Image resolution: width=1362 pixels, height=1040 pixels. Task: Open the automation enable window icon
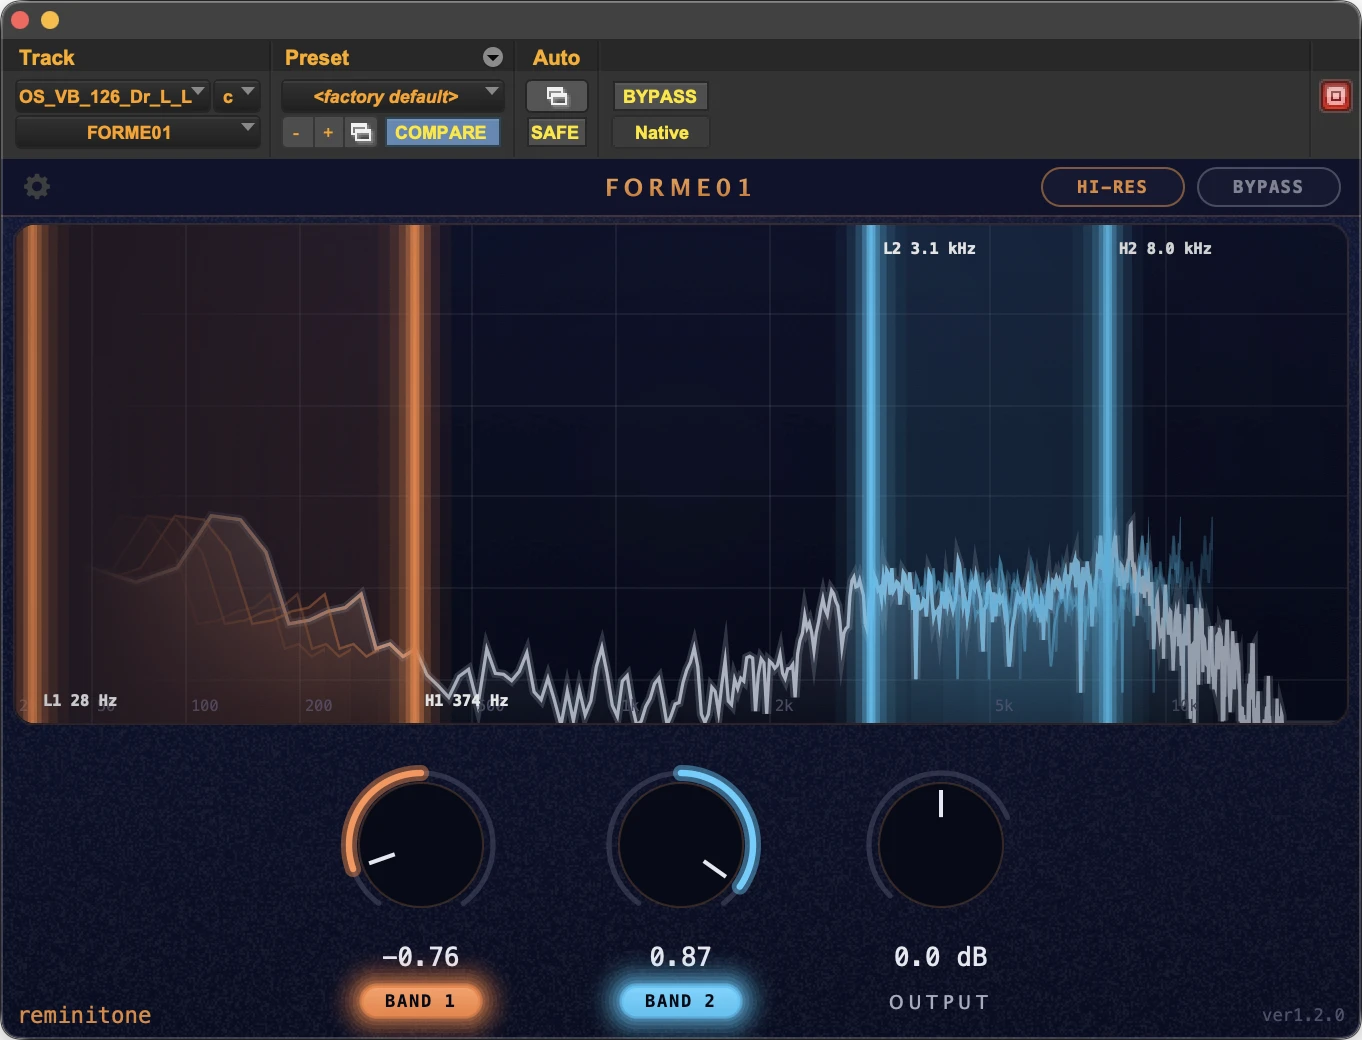(x=557, y=96)
